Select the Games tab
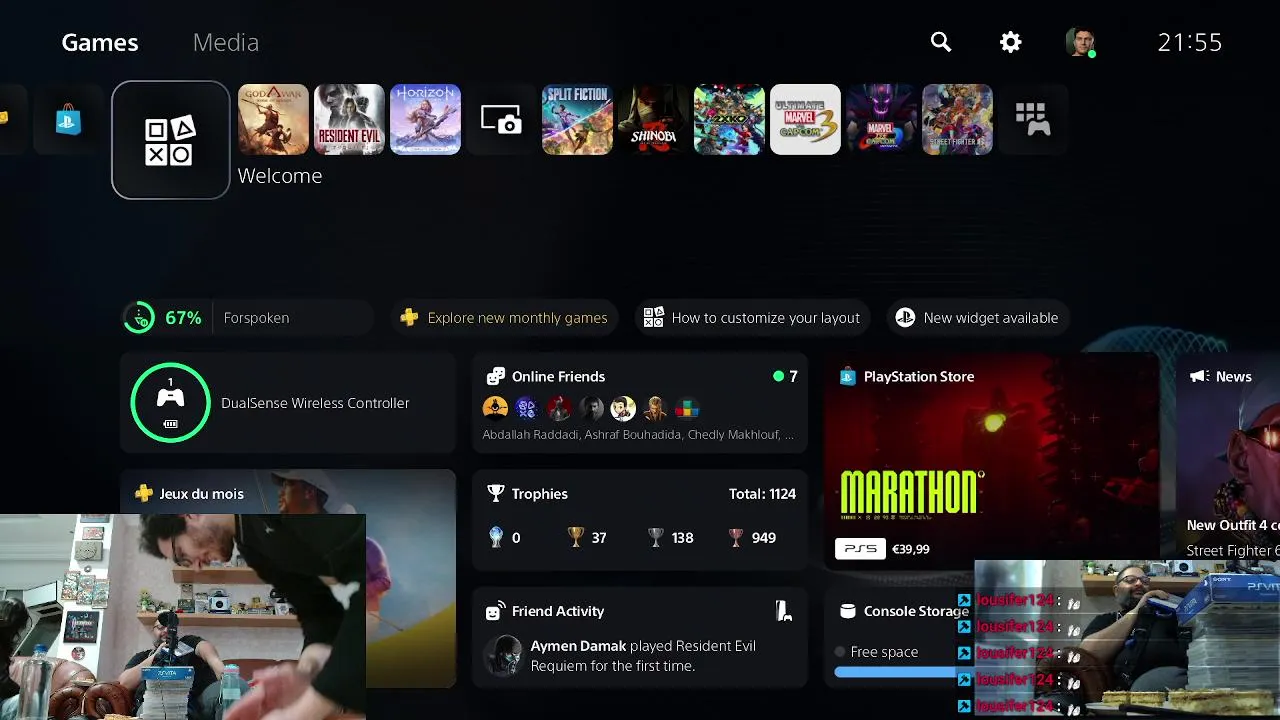 100,42
